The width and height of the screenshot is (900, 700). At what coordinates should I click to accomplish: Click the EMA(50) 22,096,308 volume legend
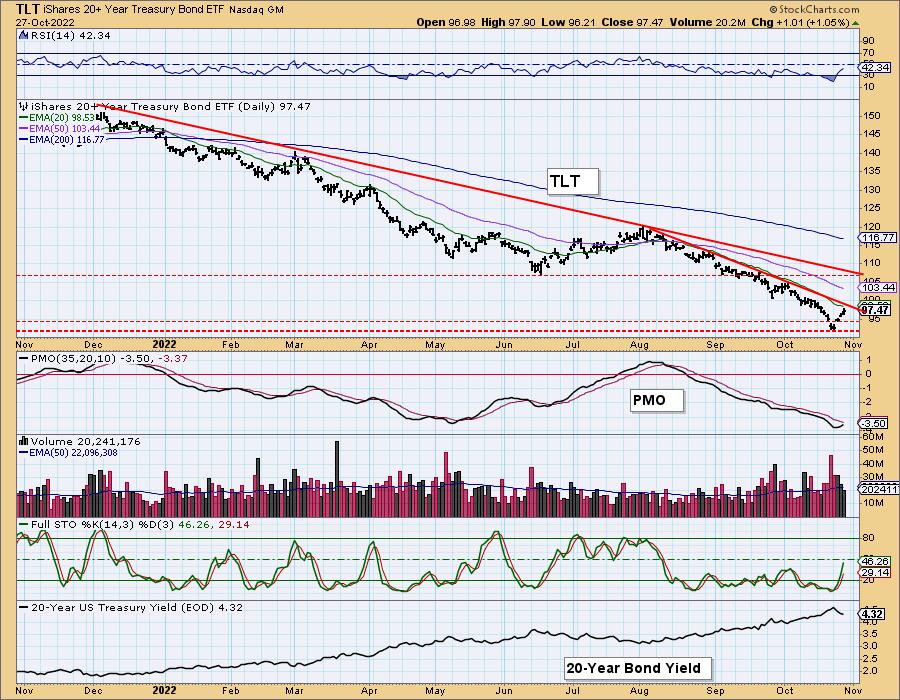tap(75, 453)
